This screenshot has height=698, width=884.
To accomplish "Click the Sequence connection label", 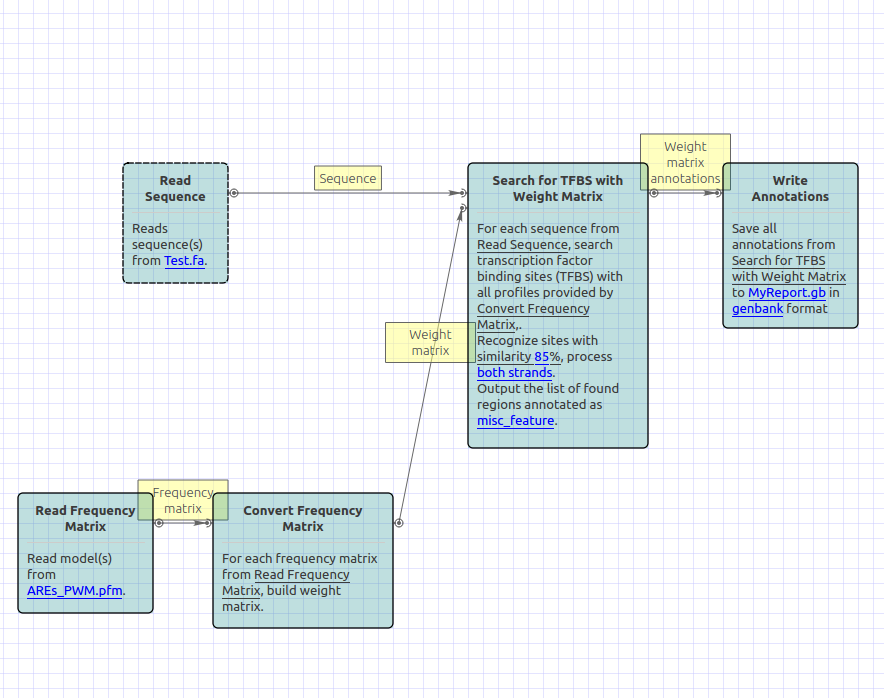I will [x=348, y=179].
